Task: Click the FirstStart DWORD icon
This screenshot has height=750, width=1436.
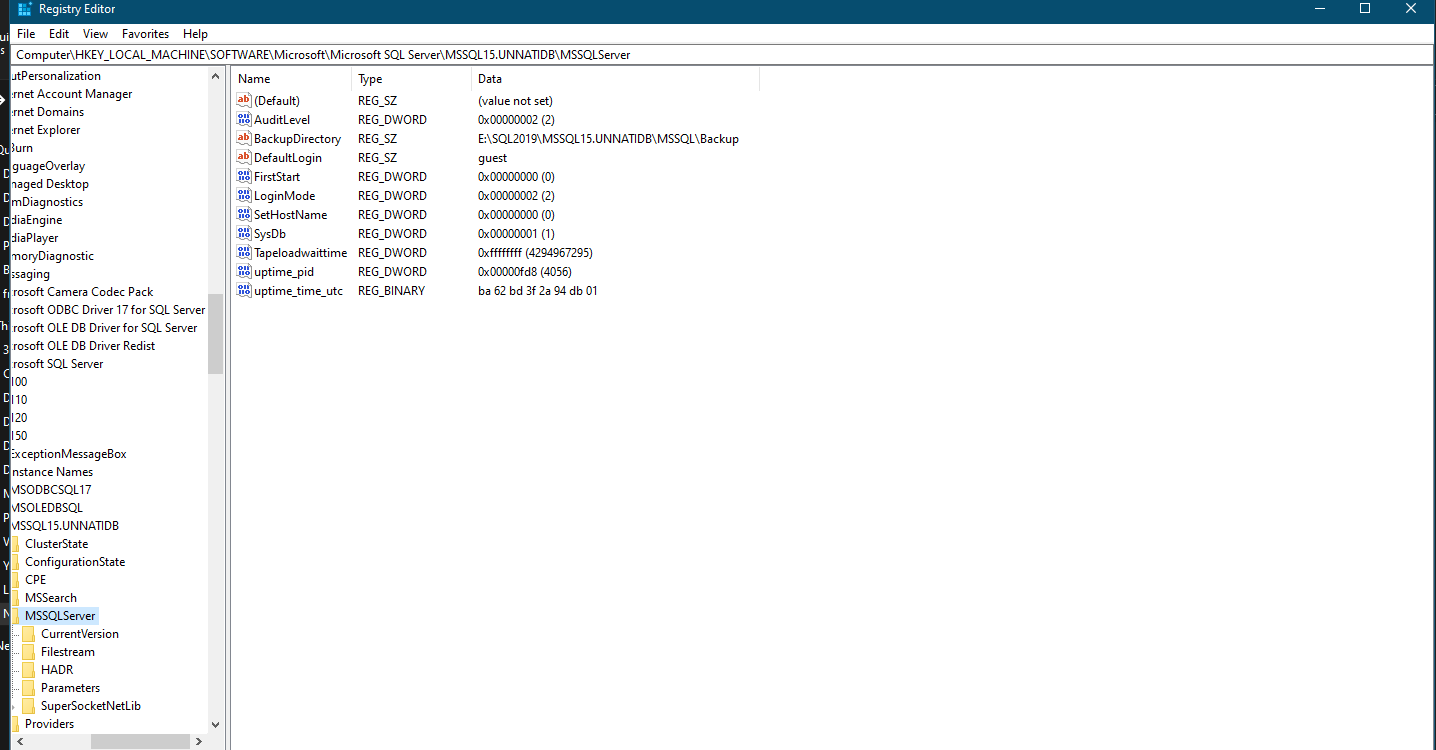Action: [244, 176]
